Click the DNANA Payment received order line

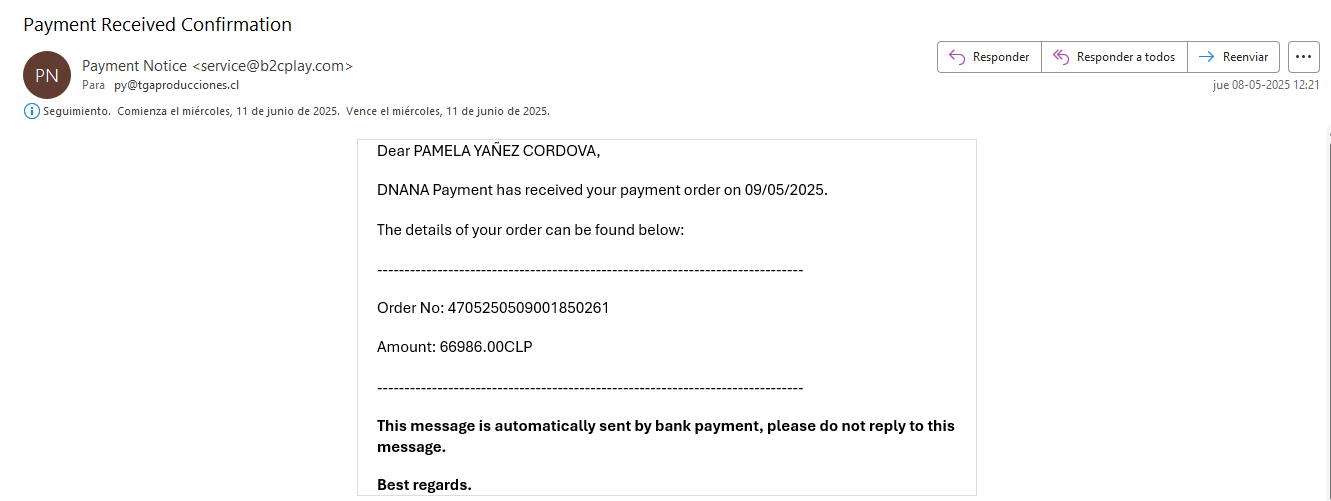tap(602, 190)
